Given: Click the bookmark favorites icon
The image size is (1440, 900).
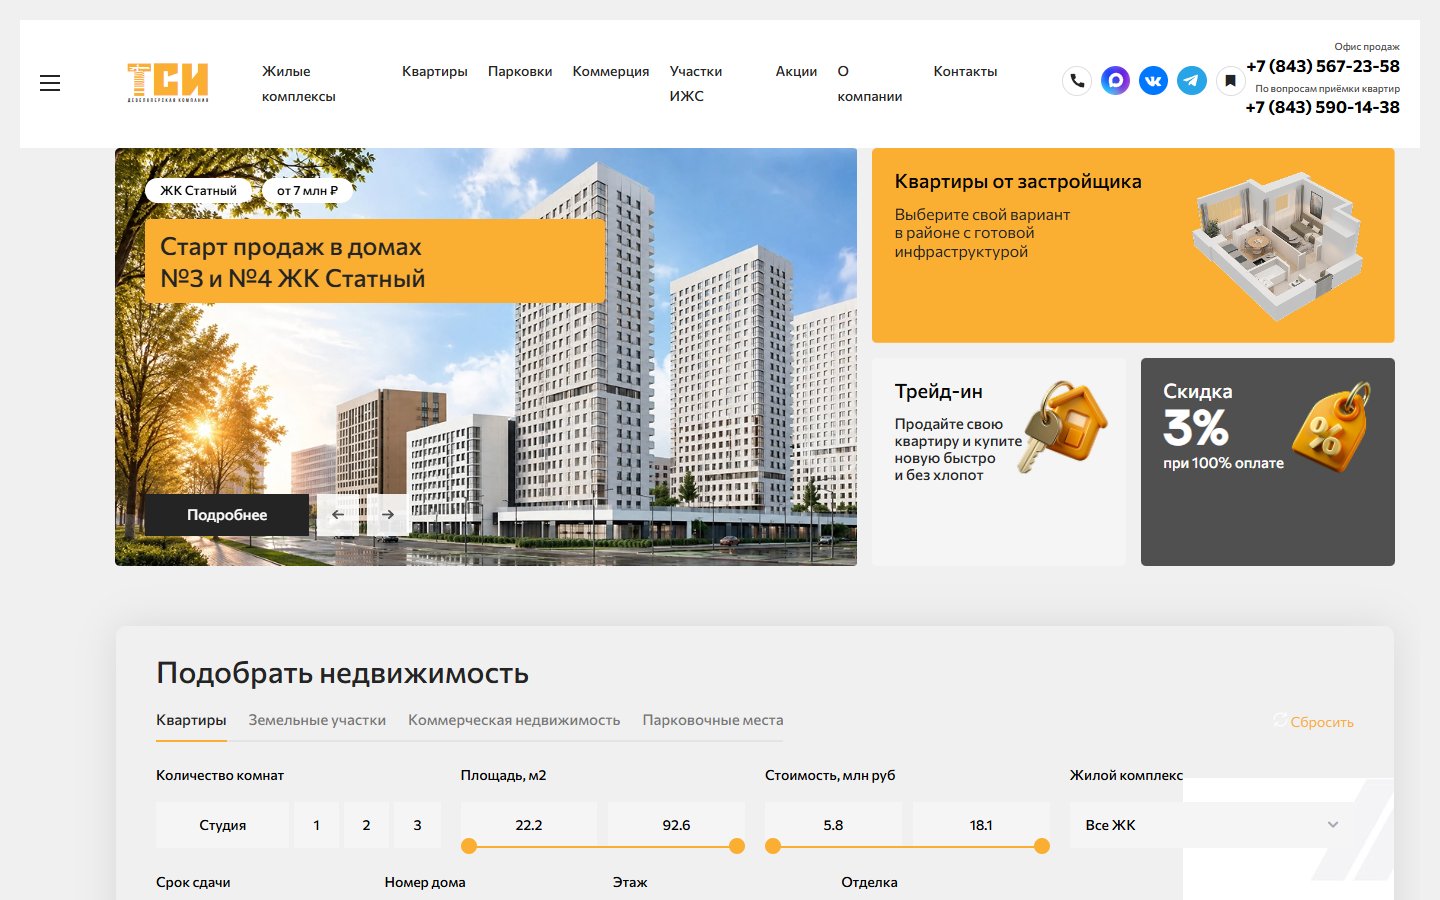Looking at the screenshot, I should click(1230, 81).
